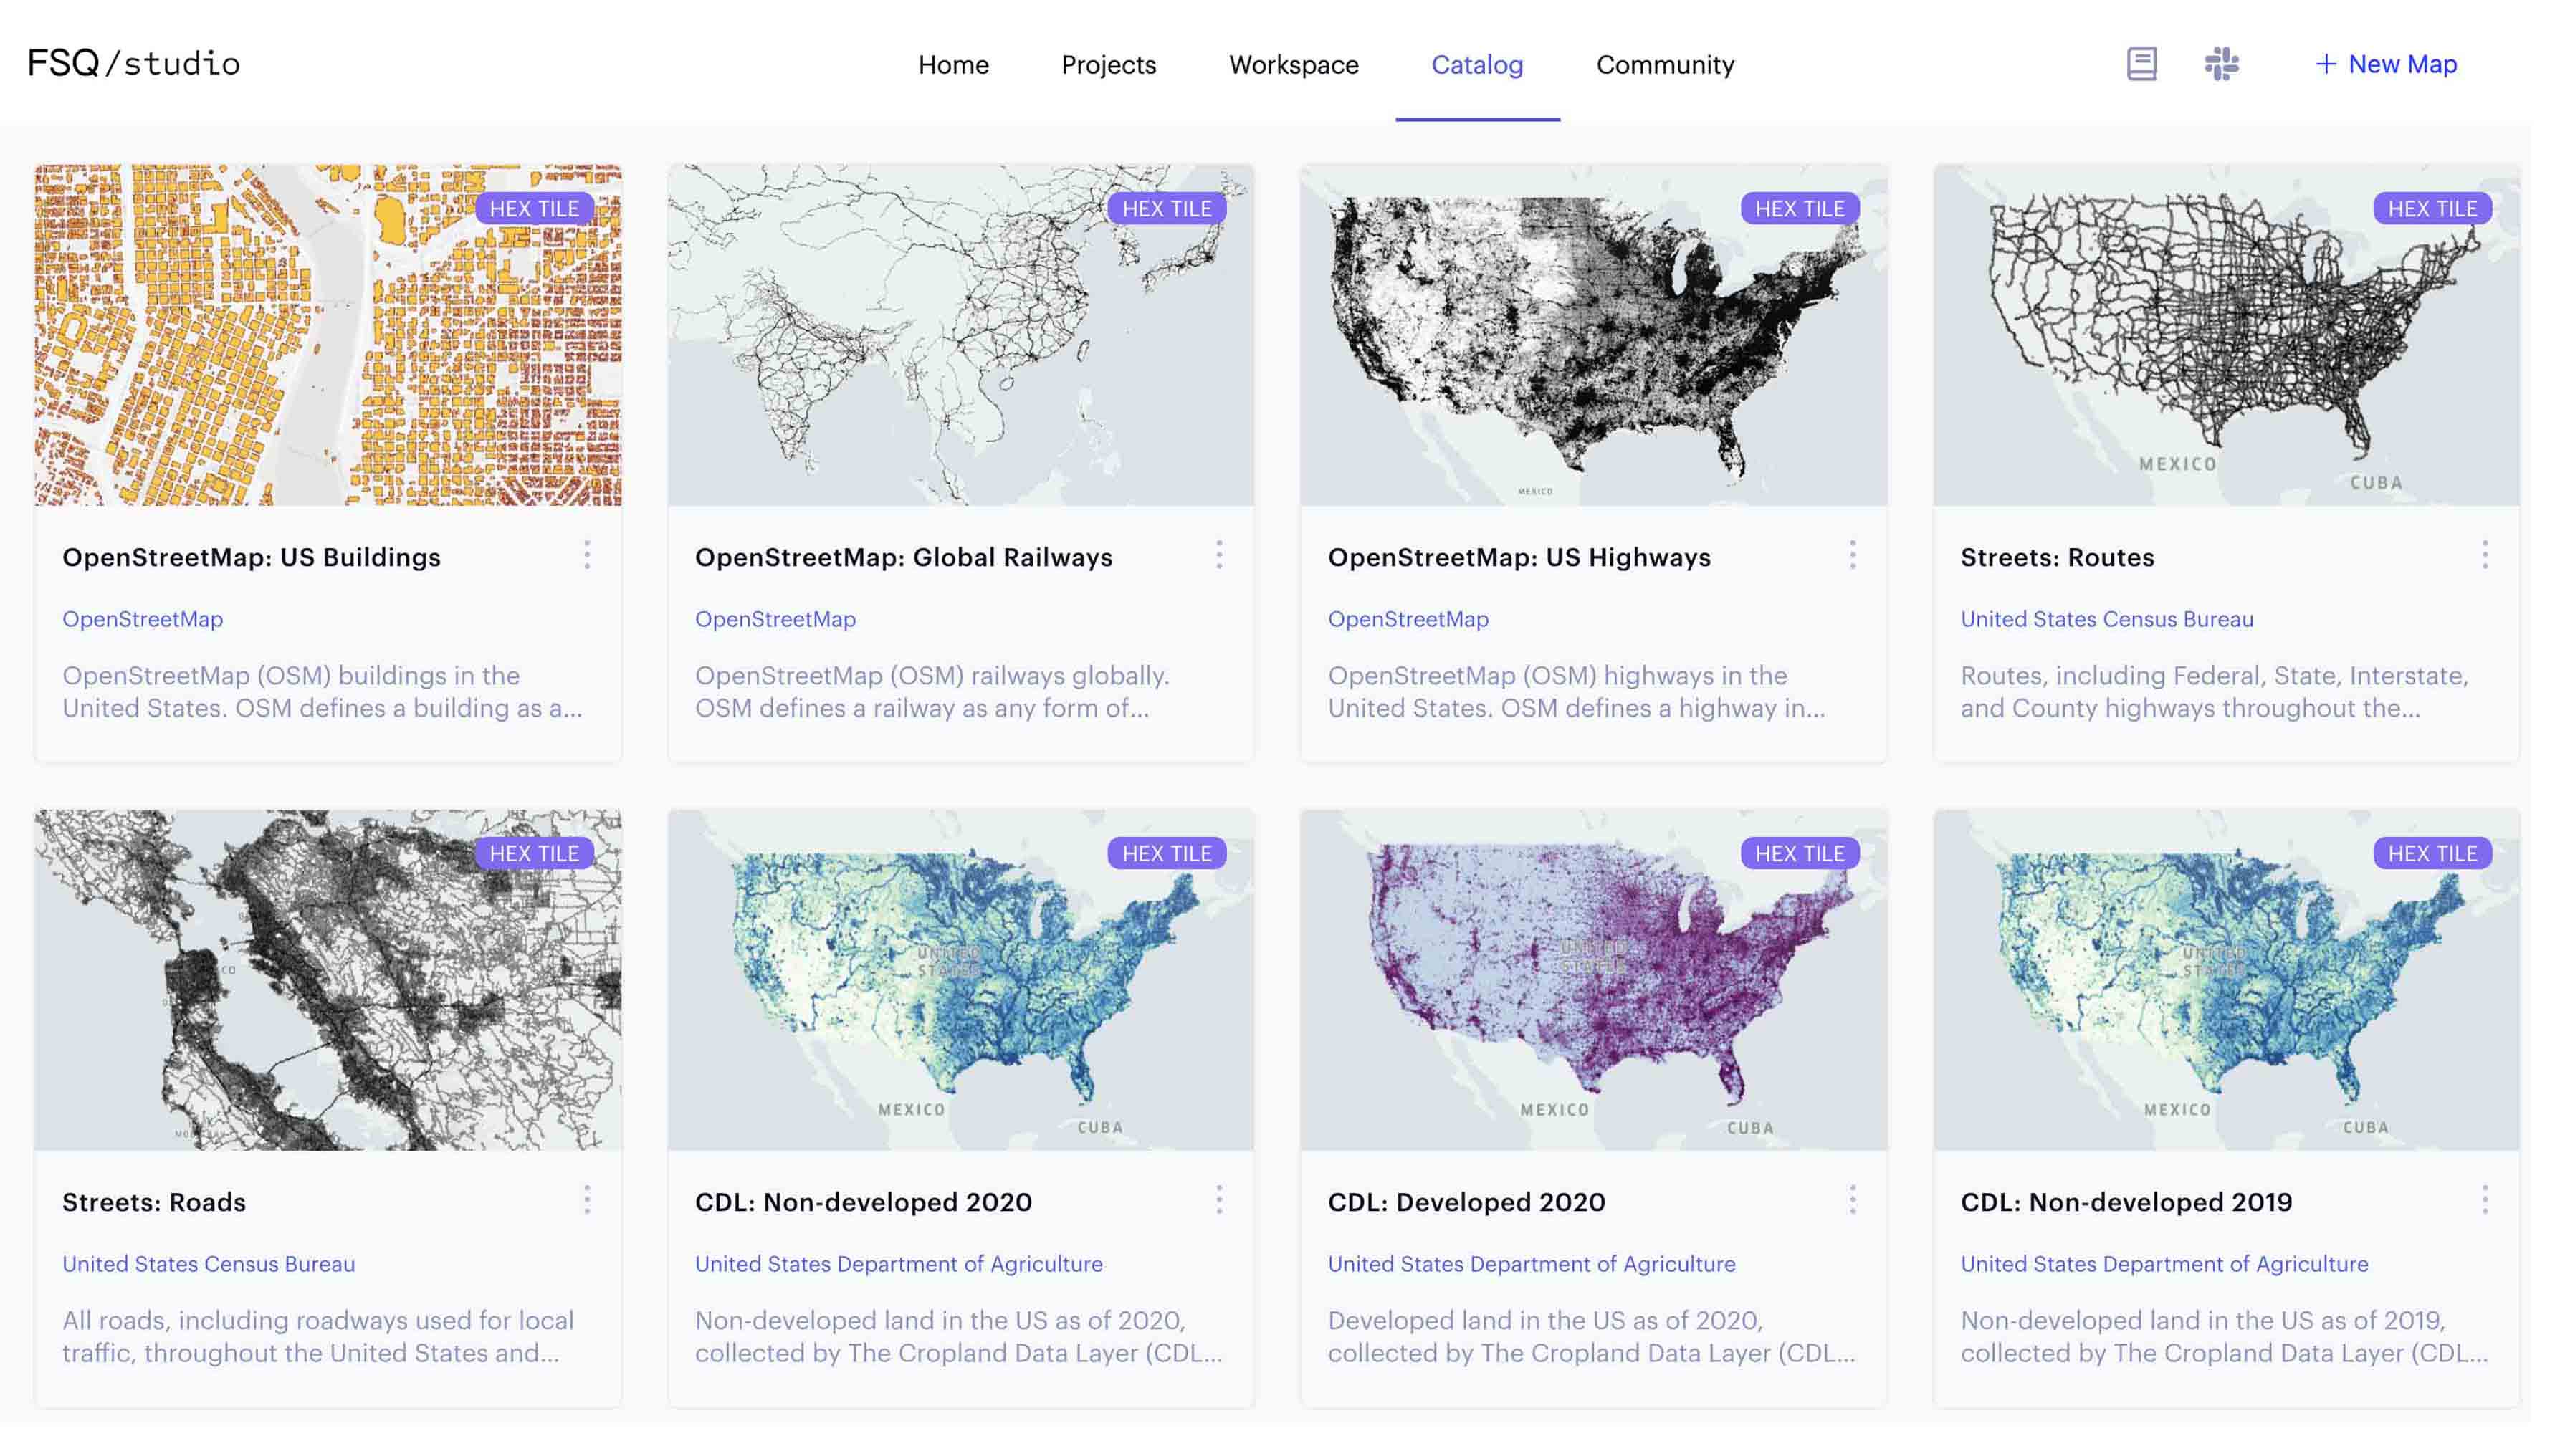
Task: Click HEX TILE badge on Streets: Routes card
Action: [2432, 208]
